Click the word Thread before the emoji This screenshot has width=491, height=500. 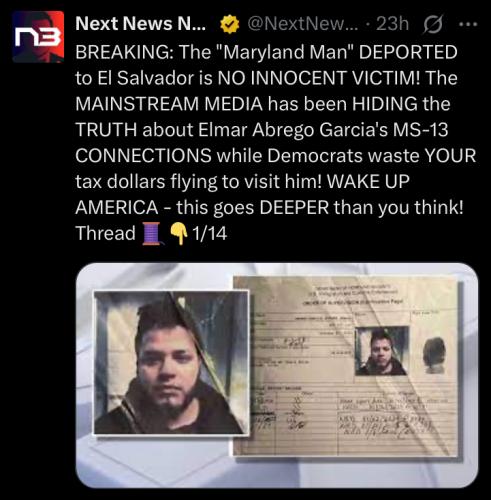click(x=105, y=233)
